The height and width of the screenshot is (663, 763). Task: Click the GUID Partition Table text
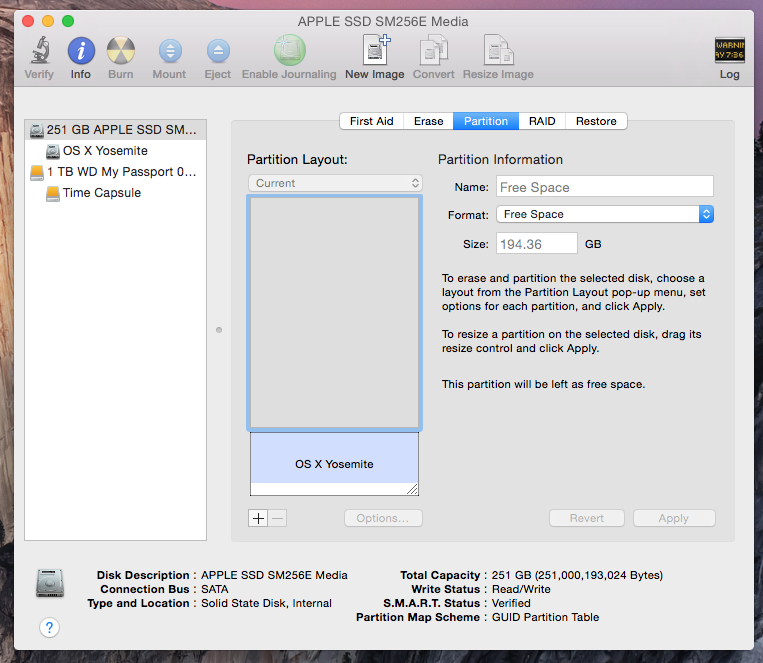545,617
